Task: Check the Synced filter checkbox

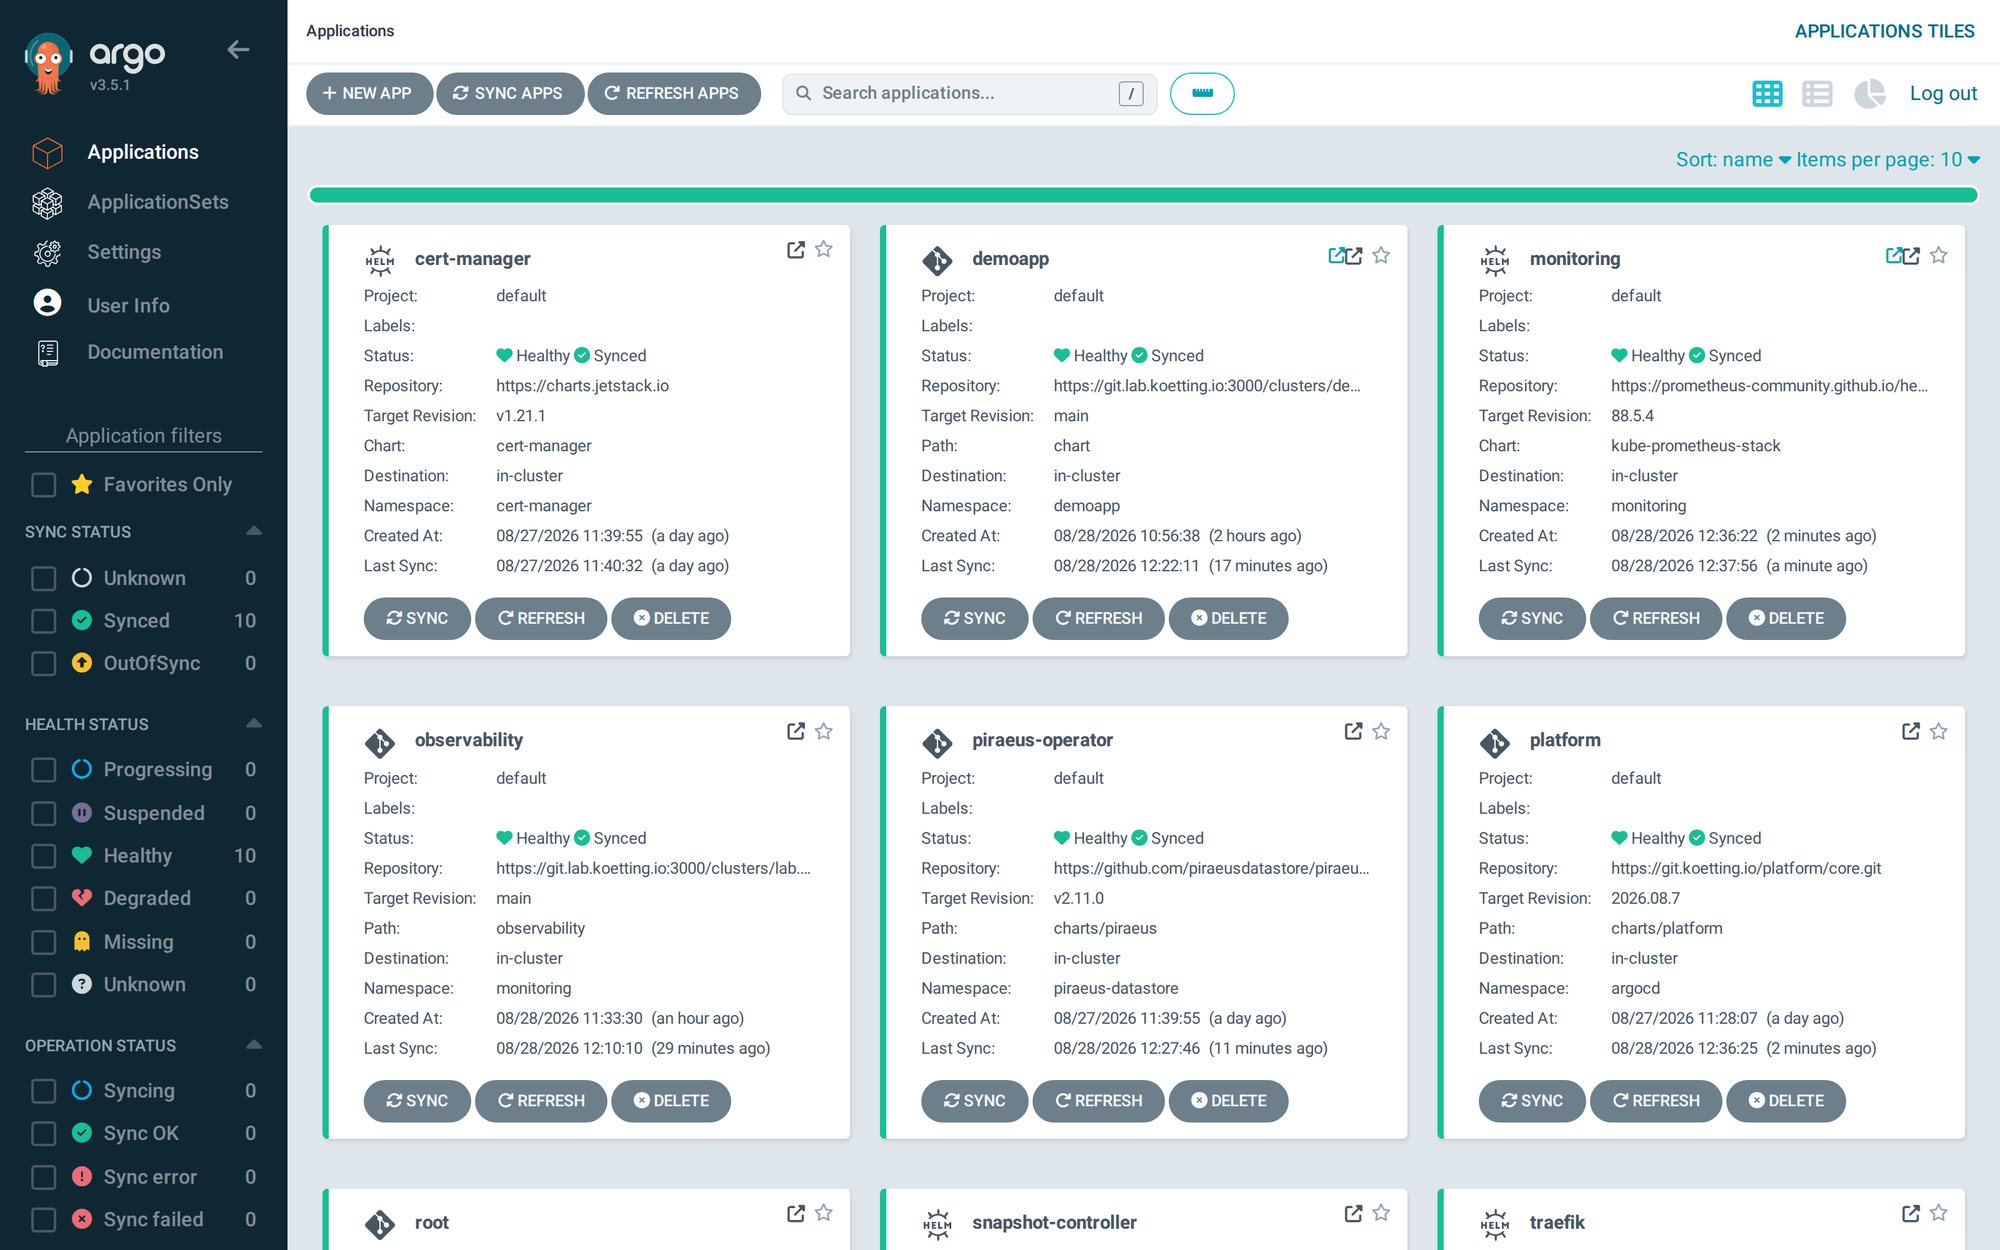Action: coord(44,621)
